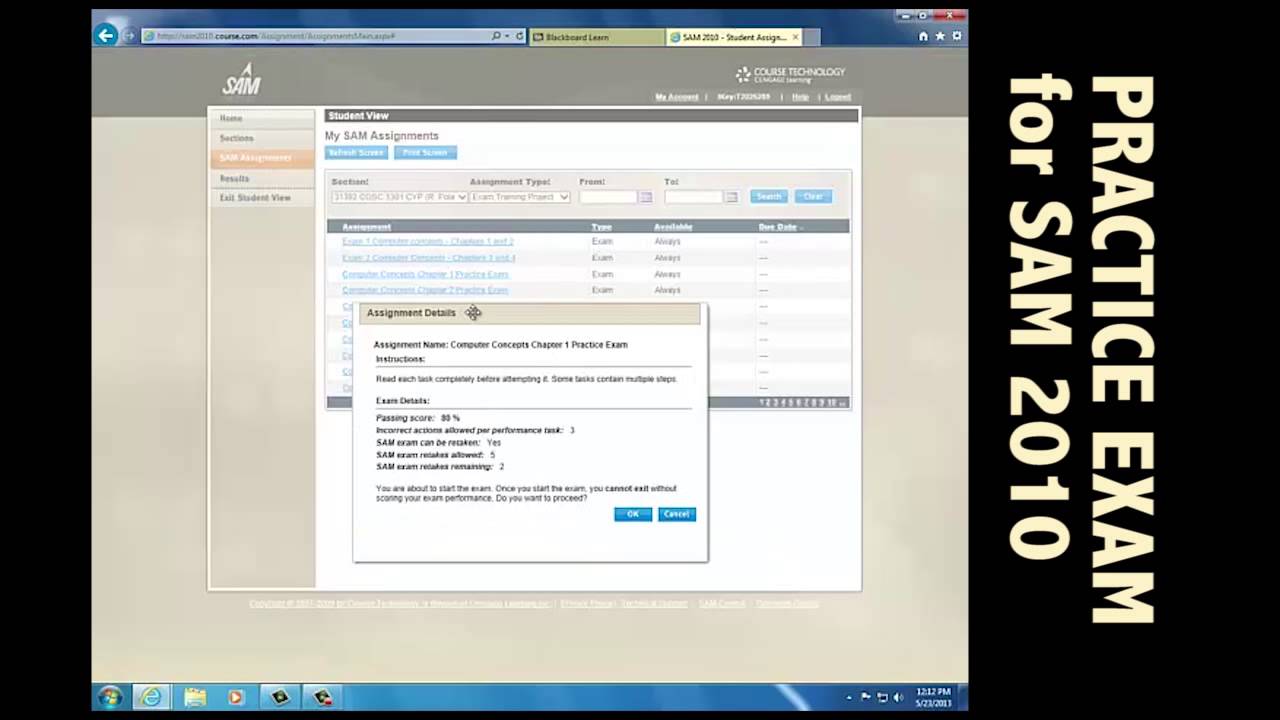Click the Logout link

[838, 97]
